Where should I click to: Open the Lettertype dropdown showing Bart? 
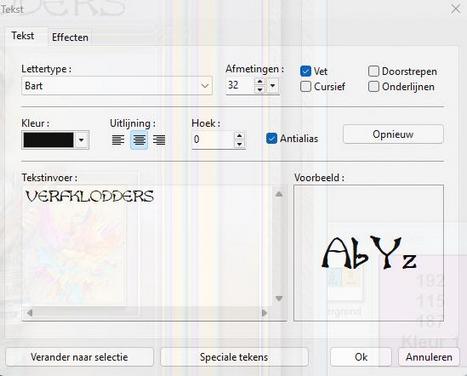(117, 86)
